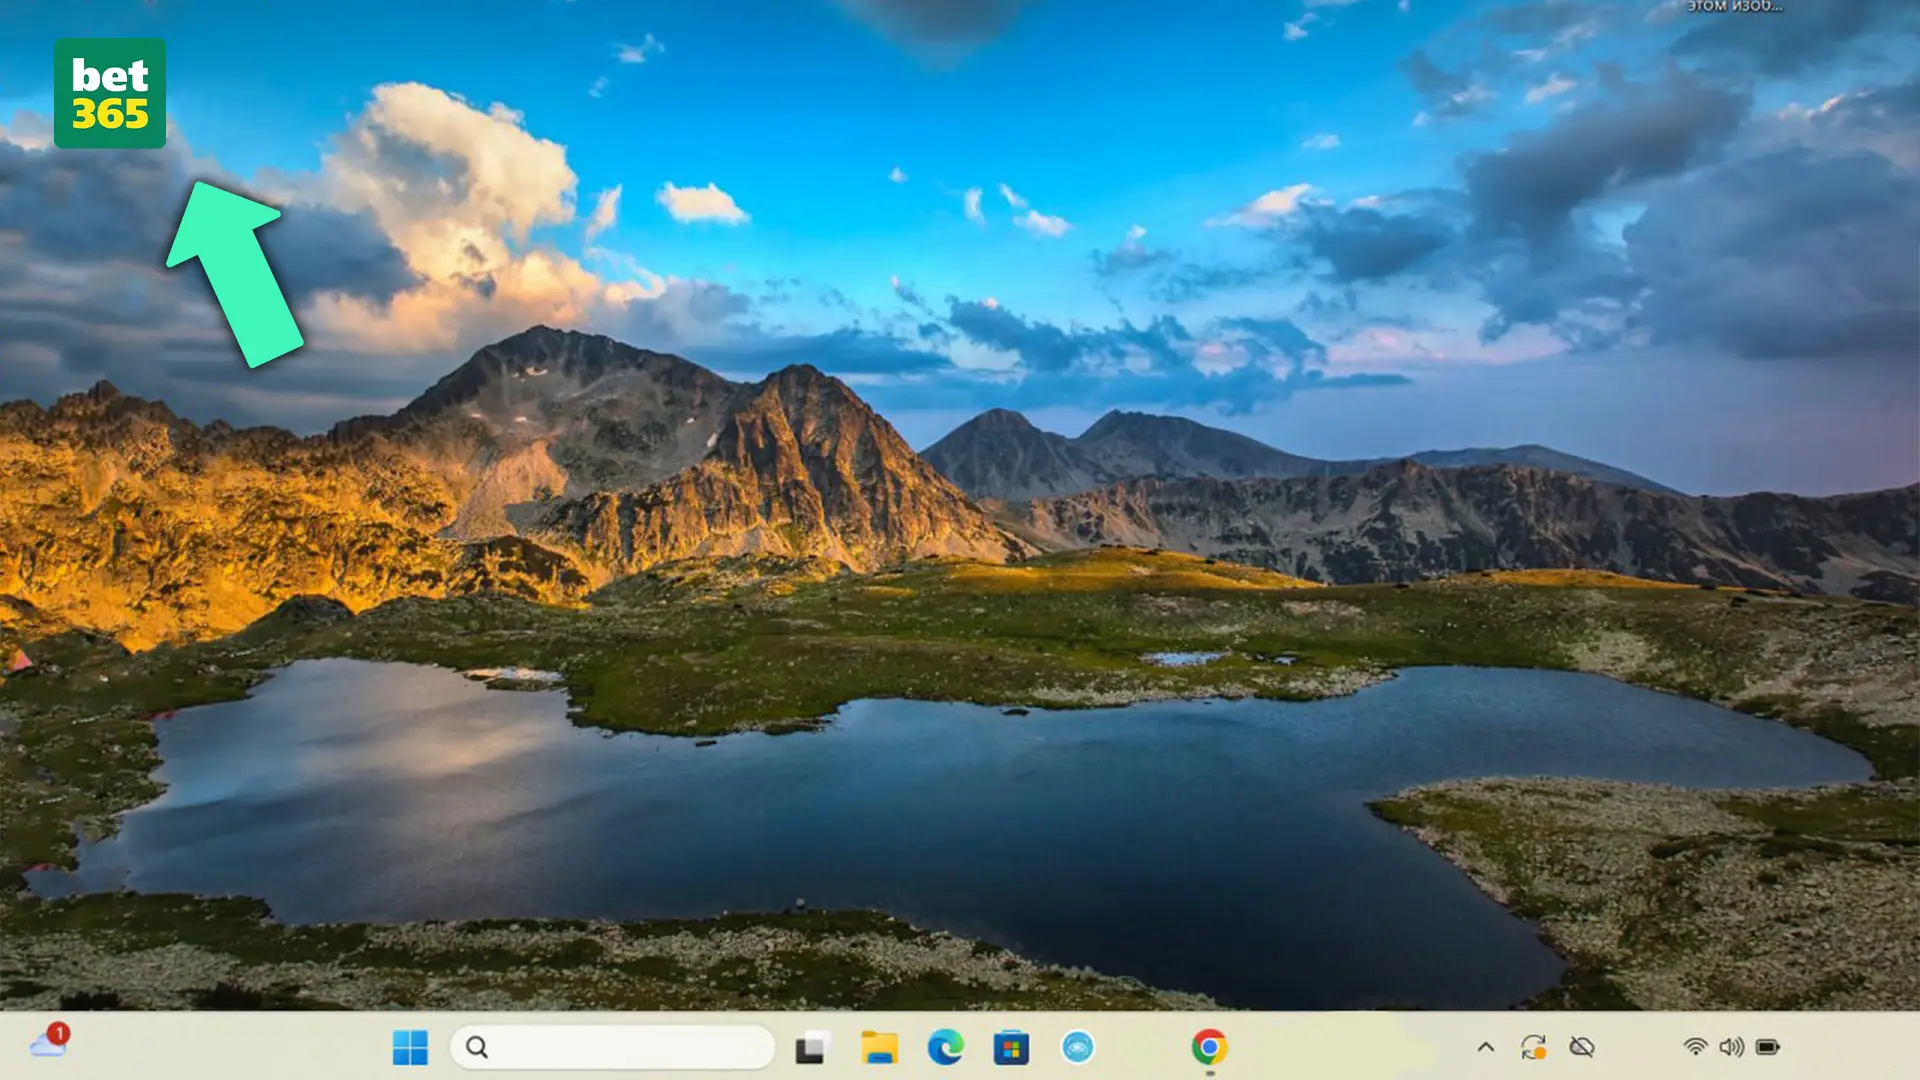
Task: Launch File Explorer from taskbar
Action: [879, 1047]
